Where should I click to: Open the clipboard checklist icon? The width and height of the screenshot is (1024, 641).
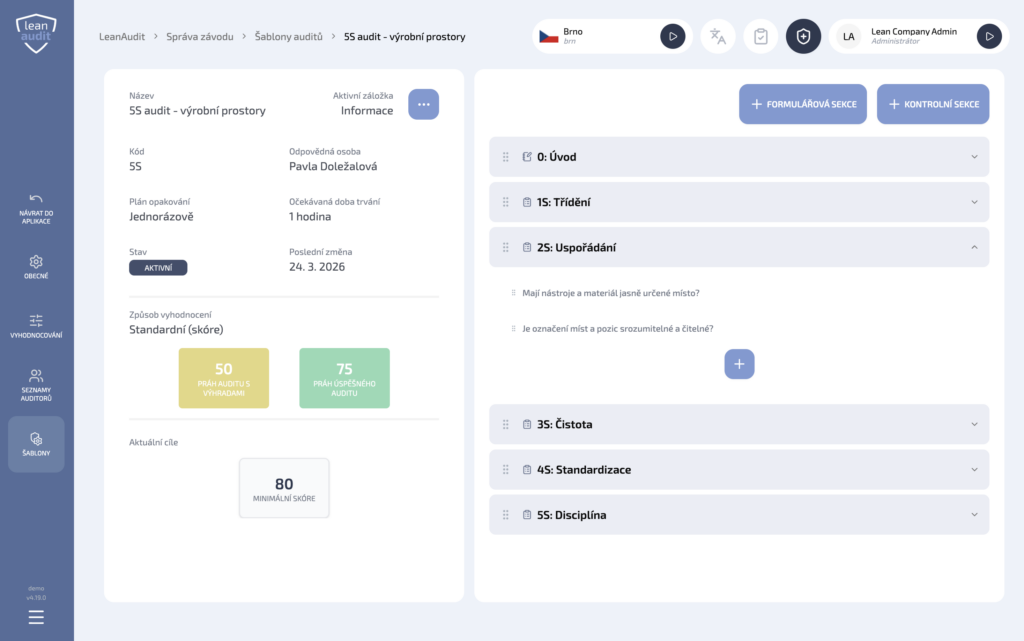(761, 37)
